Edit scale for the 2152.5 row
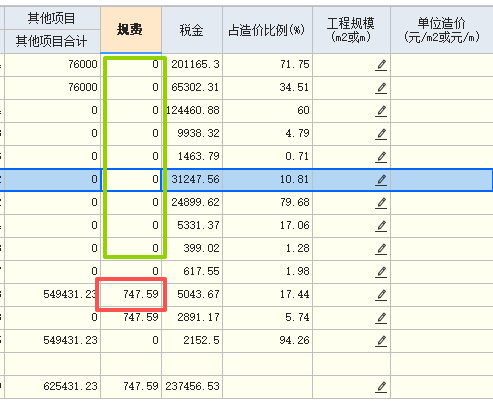The width and height of the screenshot is (493, 402). pos(381,341)
